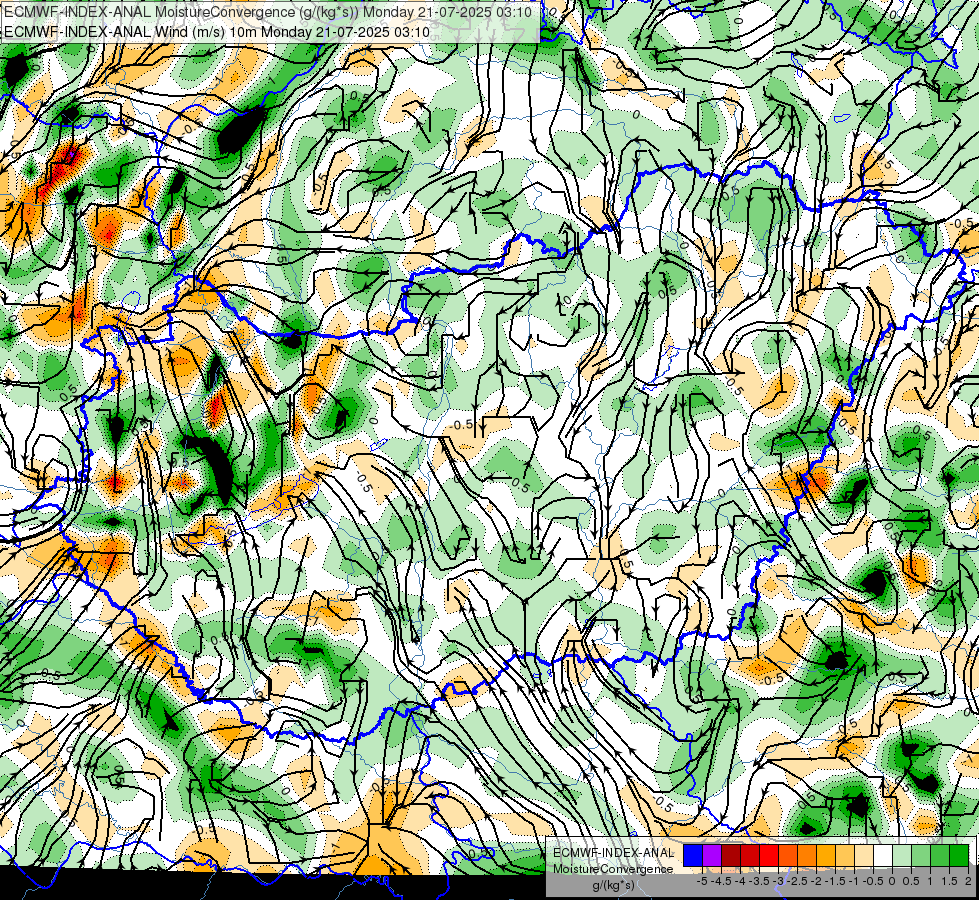Viewport: 979px width, 900px height.
Task: Click 'MoistureConvergence' label in the legend box
Action: 613,869
